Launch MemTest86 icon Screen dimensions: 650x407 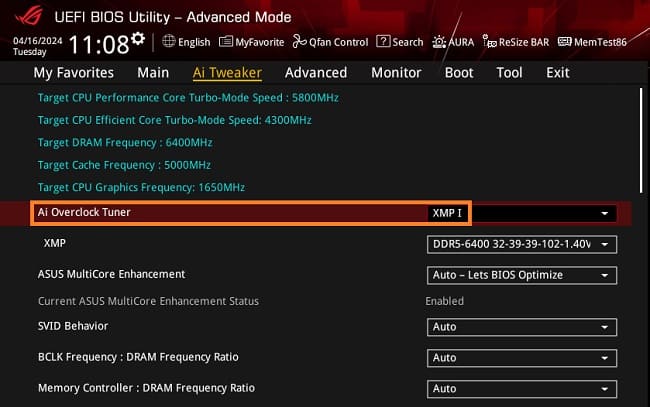pyautogui.click(x=564, y=41)
